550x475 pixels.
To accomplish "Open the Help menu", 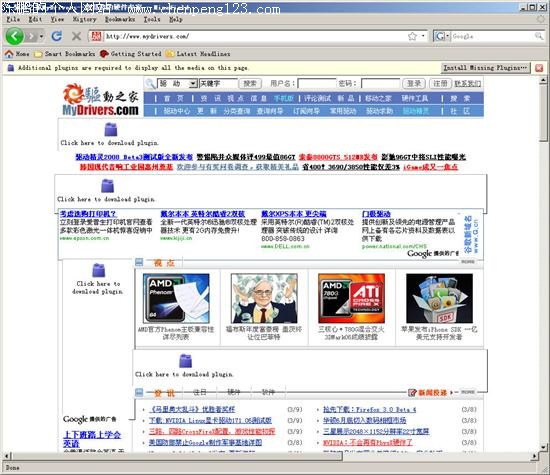I will point(176,19).
